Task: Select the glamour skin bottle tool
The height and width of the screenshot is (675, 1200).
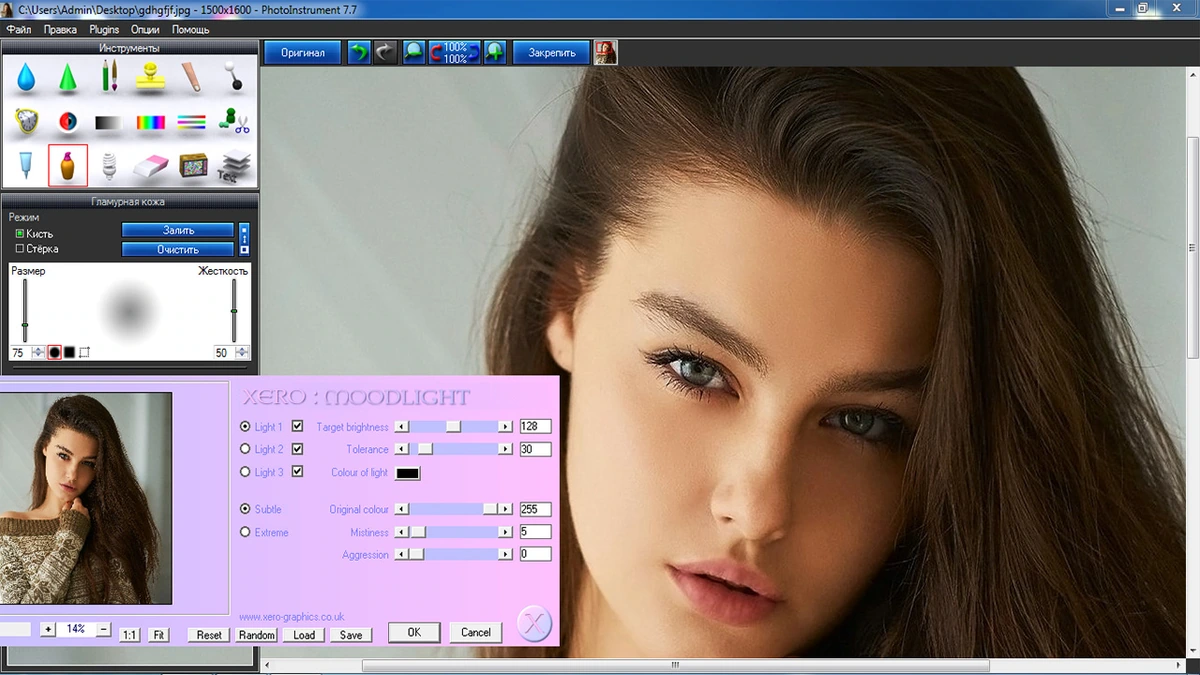Action: (x=68, y=165)
